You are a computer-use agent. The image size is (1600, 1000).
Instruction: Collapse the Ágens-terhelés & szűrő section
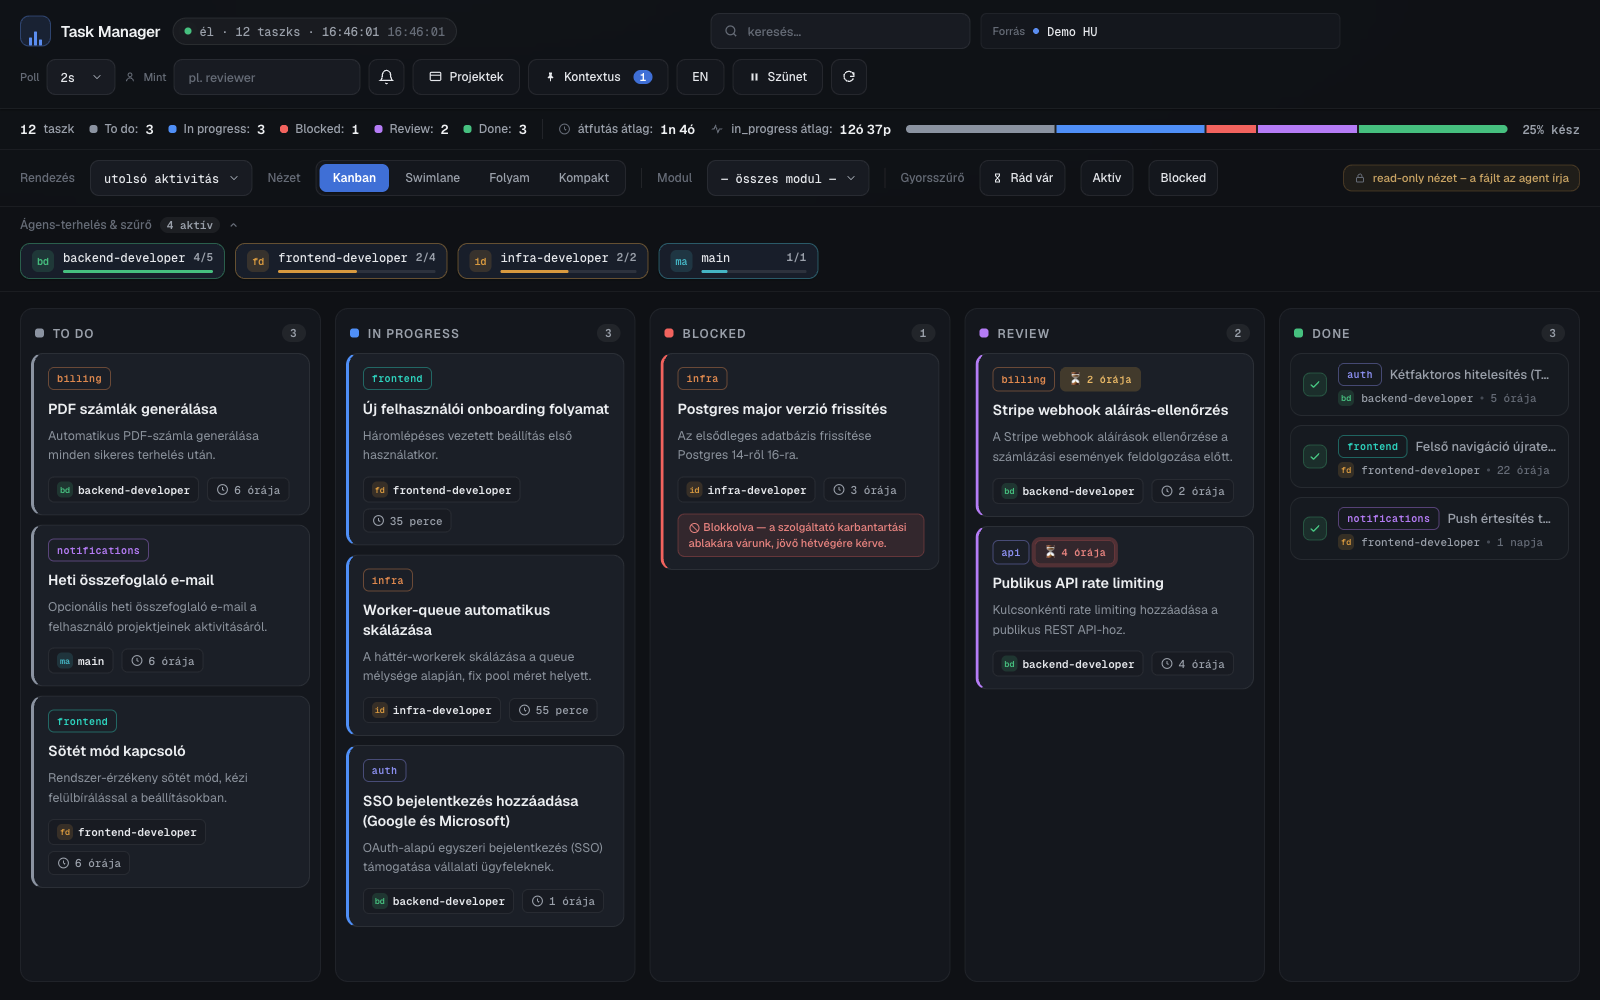coord(234,225)
